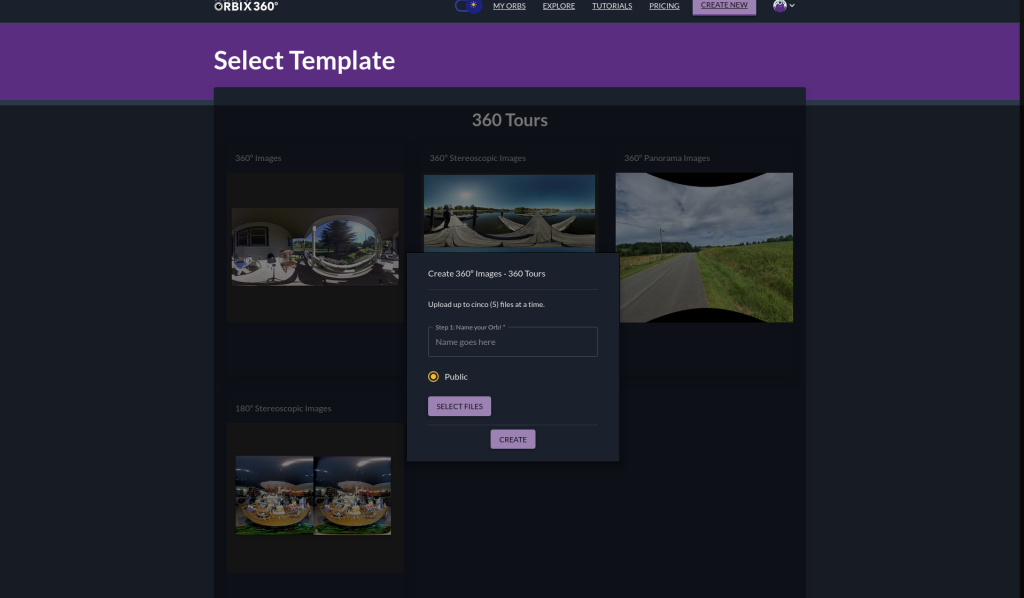Image resolution: width=1024 pixels, height=598 pixels.
Task: Click the Orbix360 logo
Action: pos(246,6)
